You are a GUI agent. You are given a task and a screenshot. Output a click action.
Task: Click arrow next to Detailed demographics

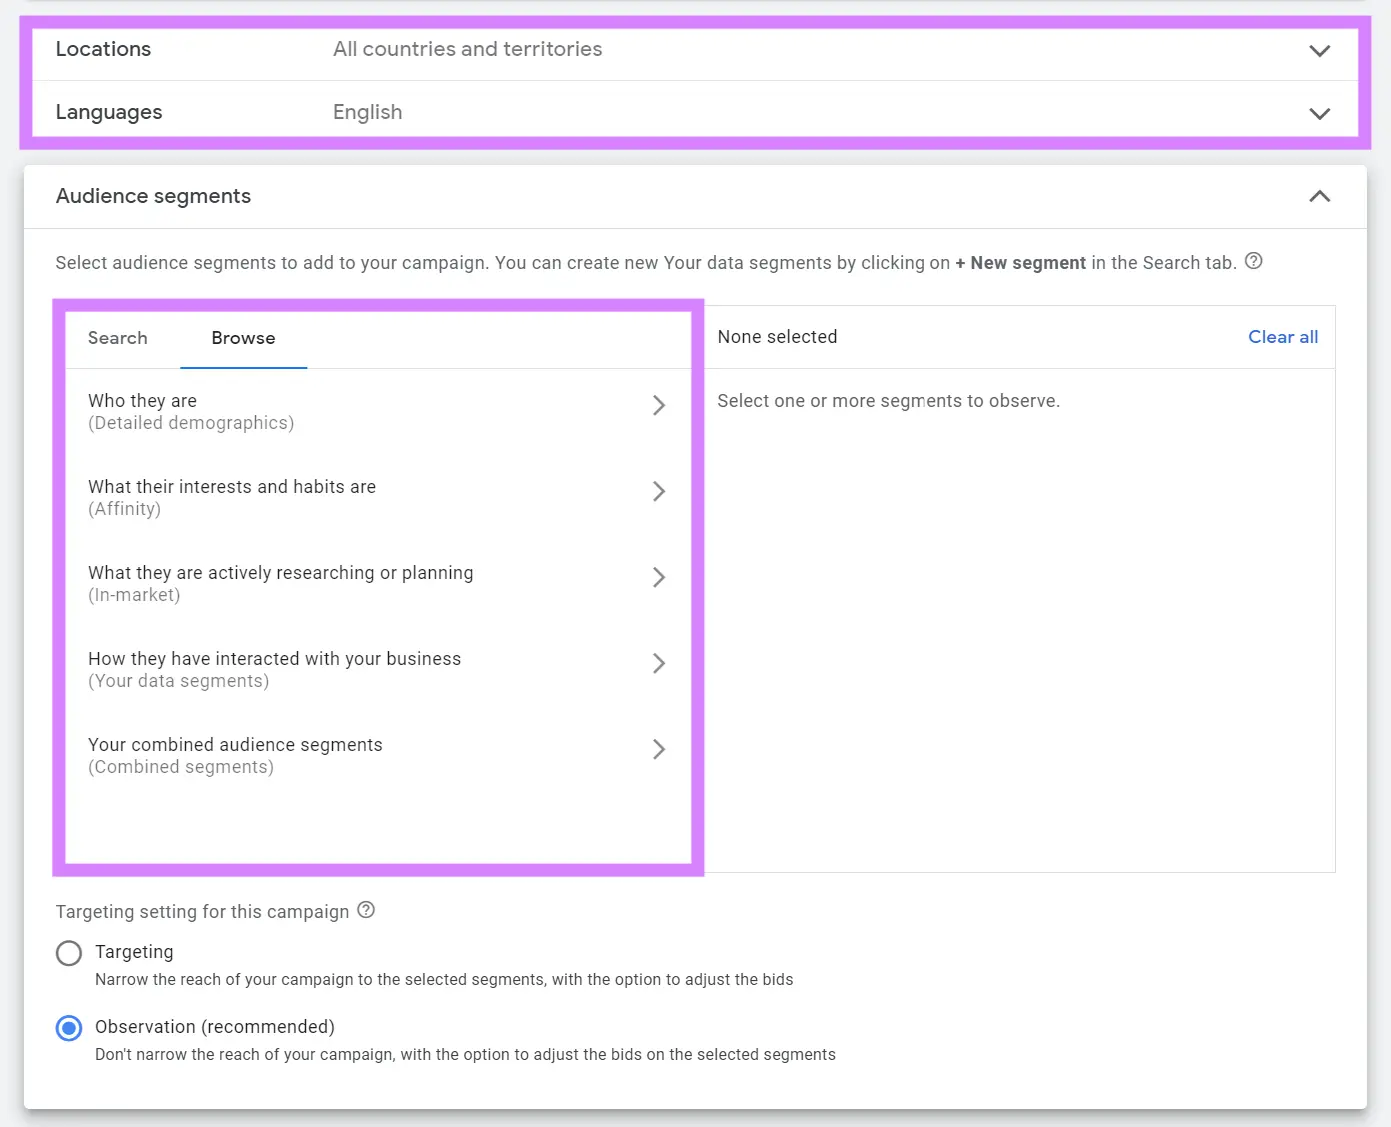coord(658,405)
